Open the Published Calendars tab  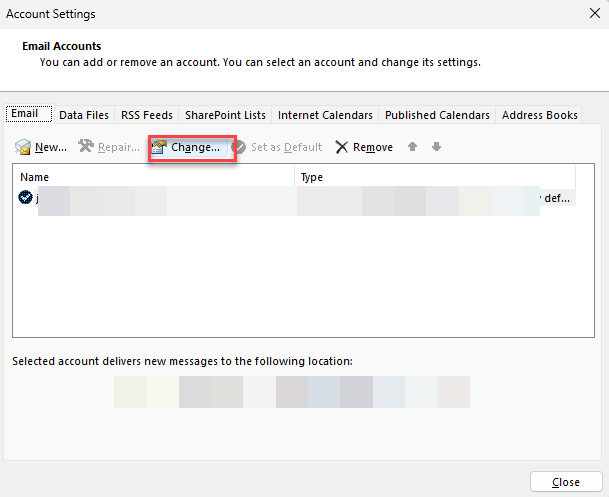(437, 115)
